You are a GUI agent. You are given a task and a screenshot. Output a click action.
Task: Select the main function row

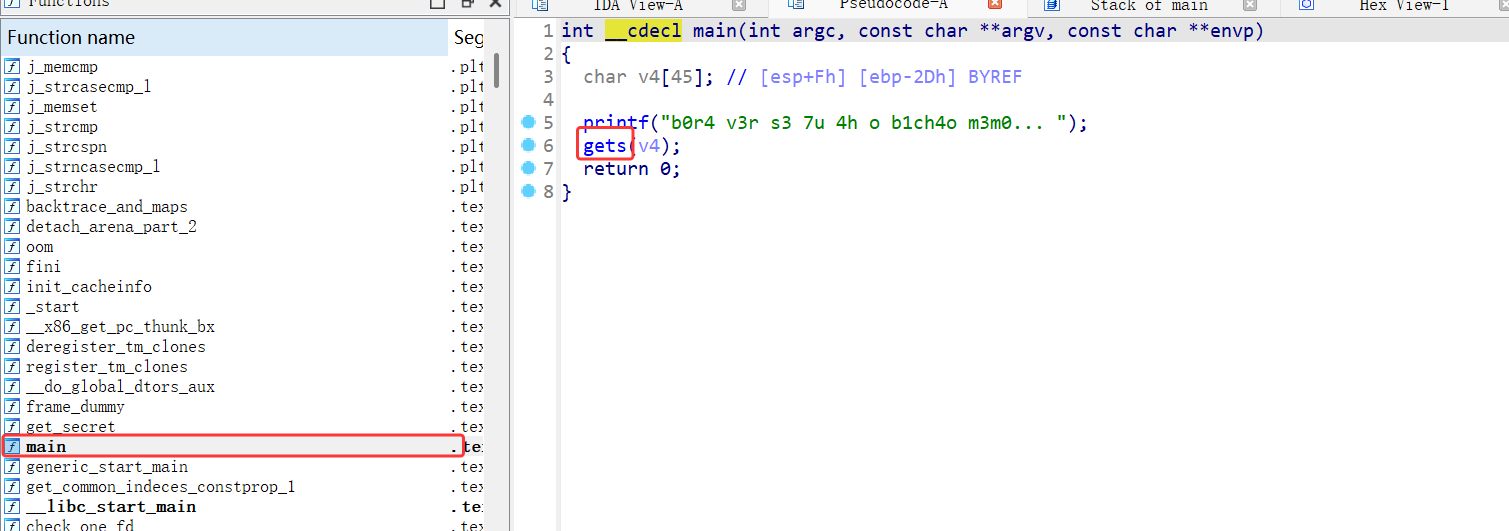point(243,447)
